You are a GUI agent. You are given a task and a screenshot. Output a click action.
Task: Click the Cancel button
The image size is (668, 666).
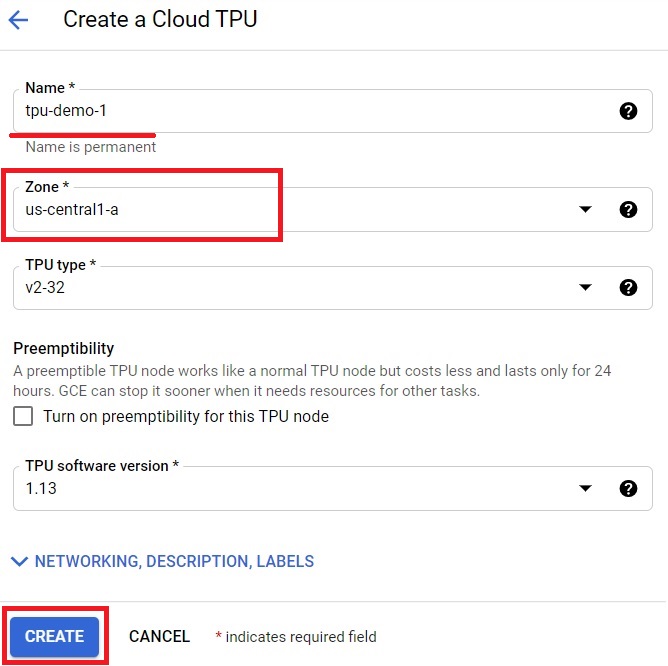point(159,637)
